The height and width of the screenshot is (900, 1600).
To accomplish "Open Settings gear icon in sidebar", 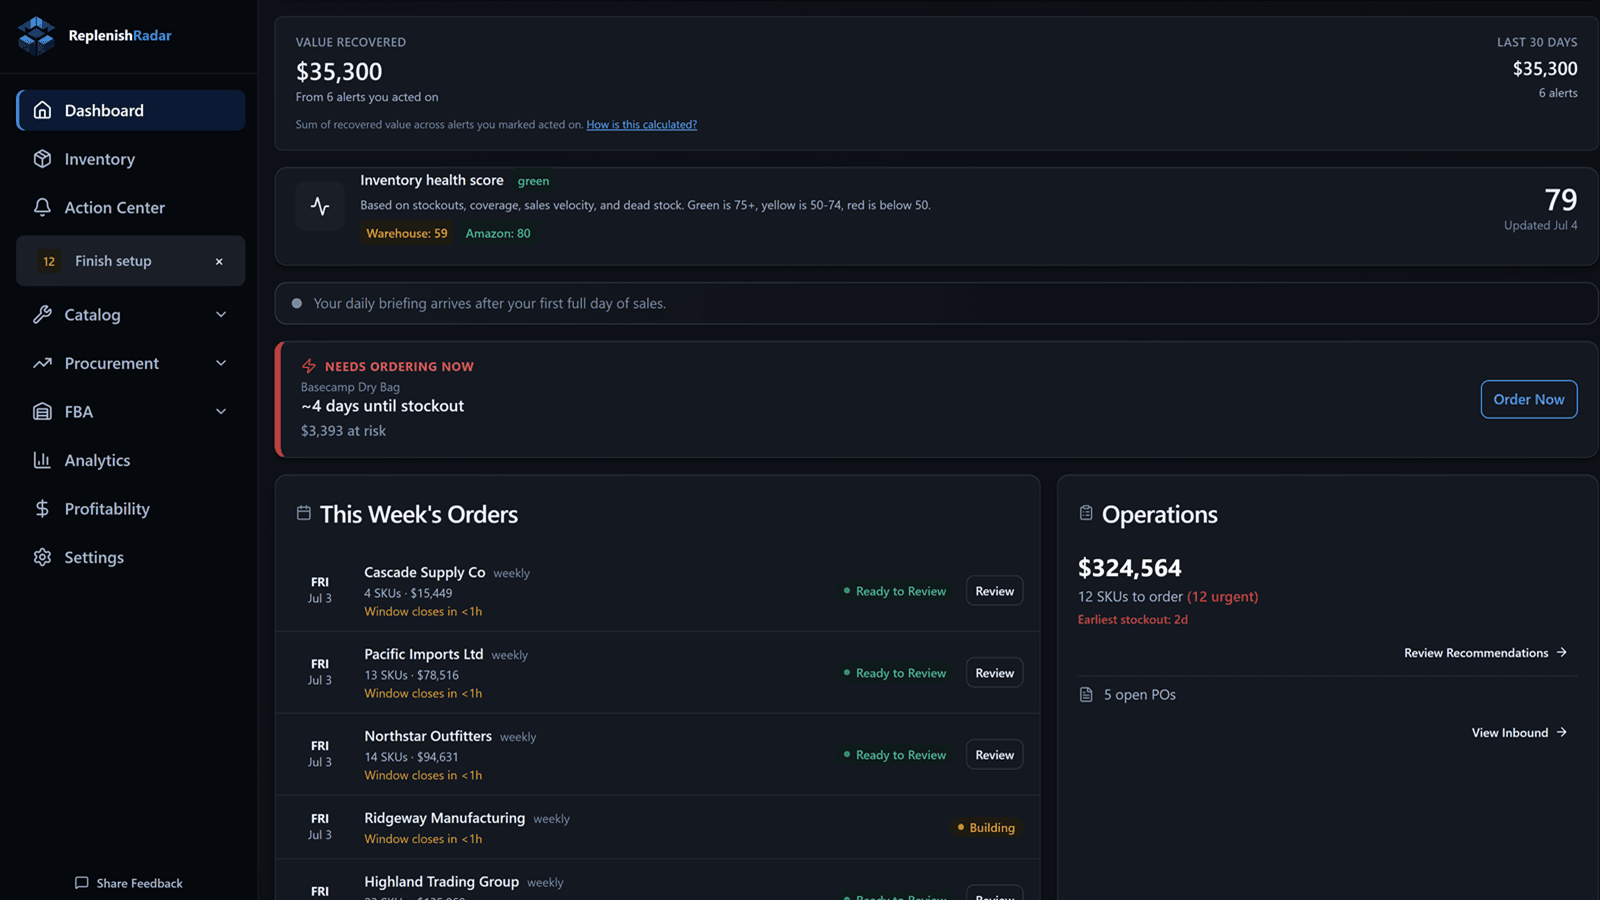I will (x=42, y=557).
